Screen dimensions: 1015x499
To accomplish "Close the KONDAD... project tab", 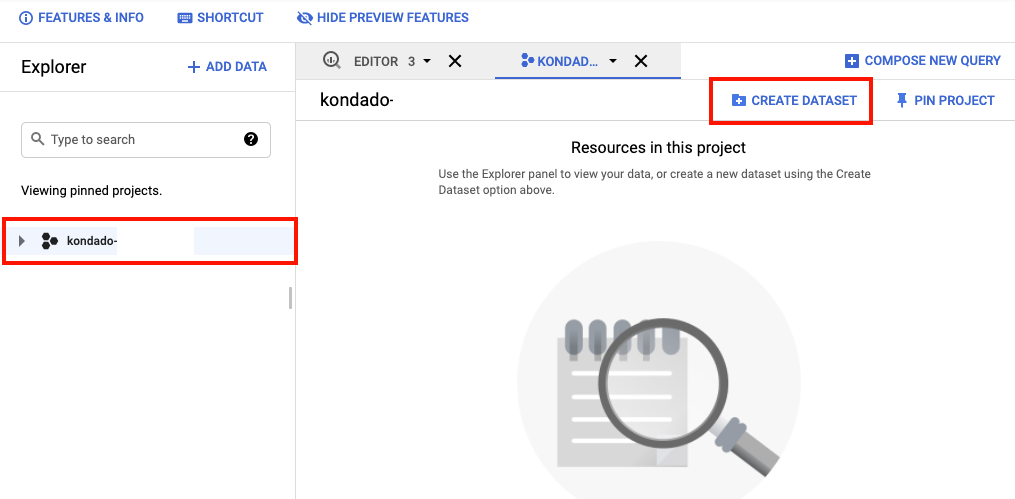I will click(x=641, y=61).
